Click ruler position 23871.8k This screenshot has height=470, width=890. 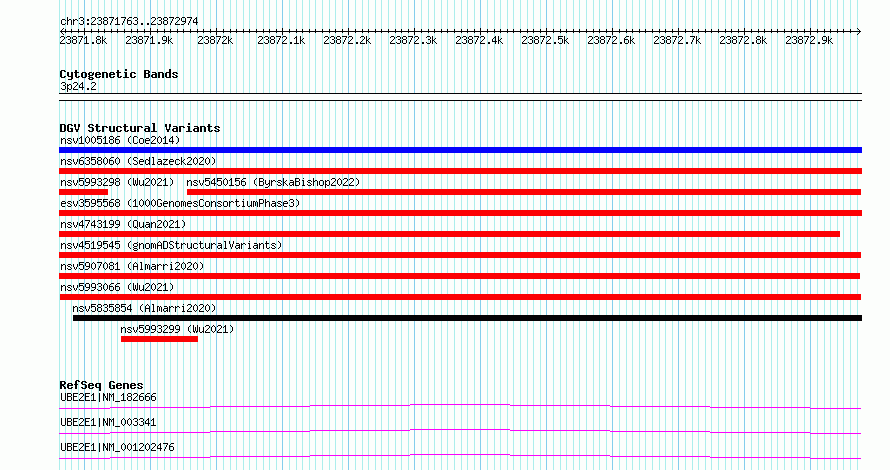pyautogui.click(x=83, y=40)
